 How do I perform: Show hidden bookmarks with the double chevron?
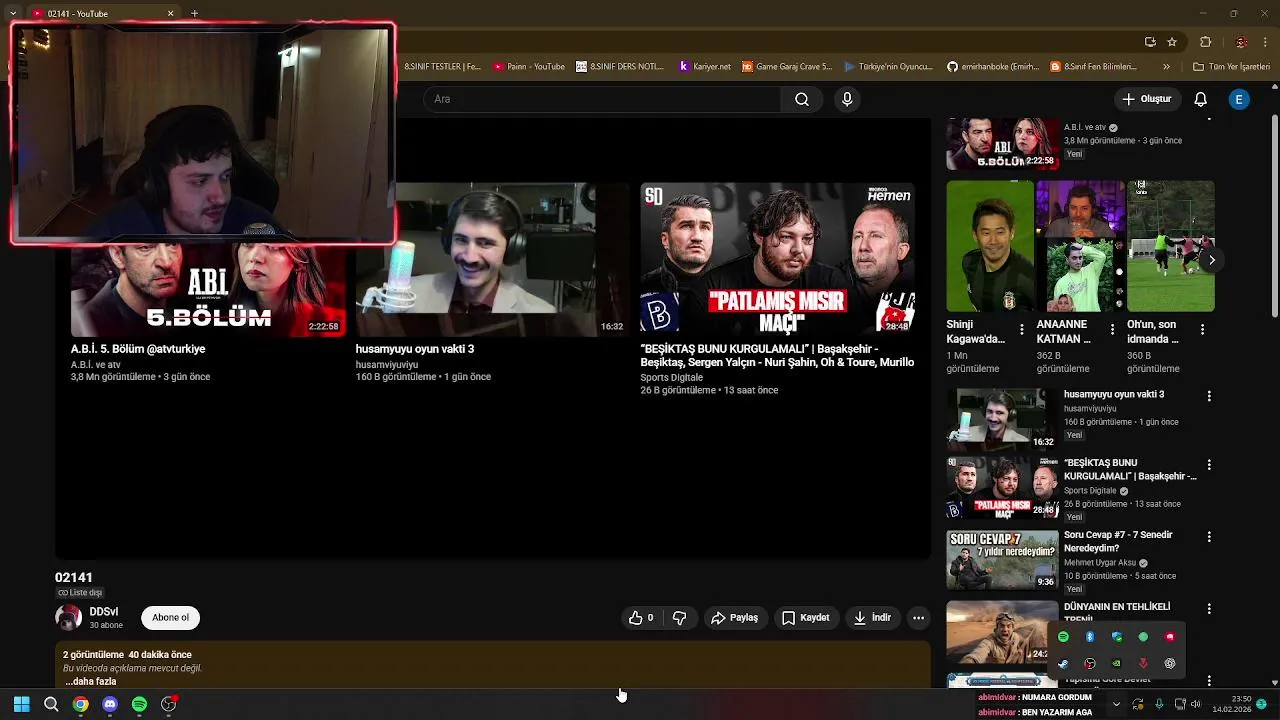1166,67
